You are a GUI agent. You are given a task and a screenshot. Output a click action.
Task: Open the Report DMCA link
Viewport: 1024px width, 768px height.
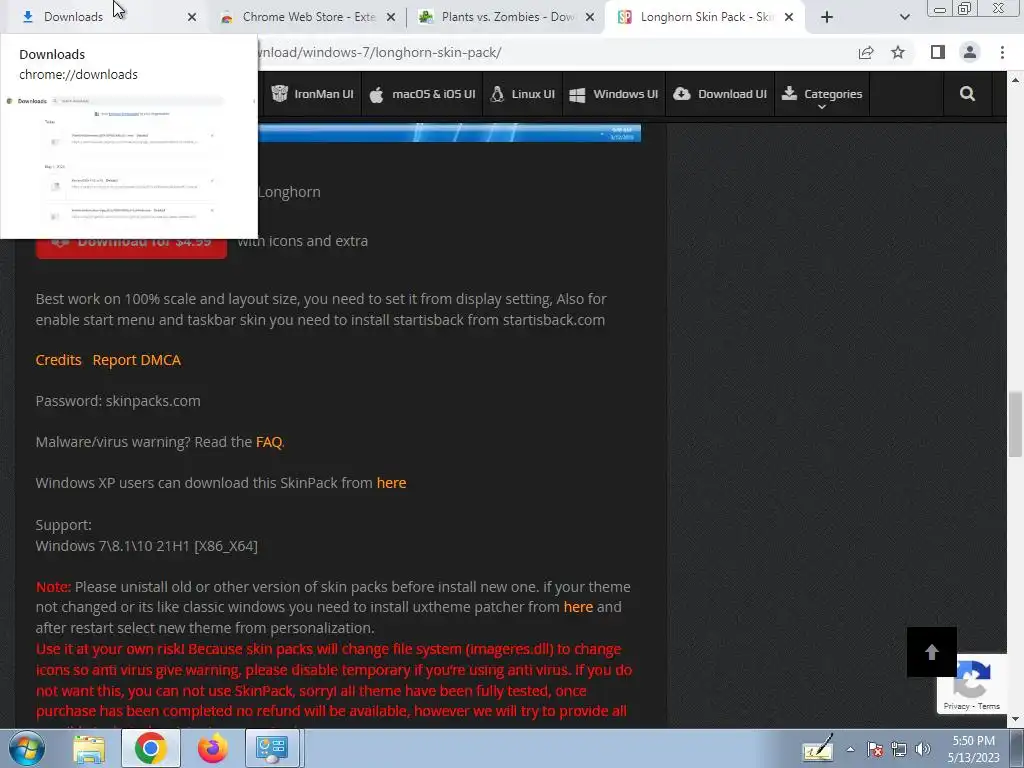[x=136, y=360]
